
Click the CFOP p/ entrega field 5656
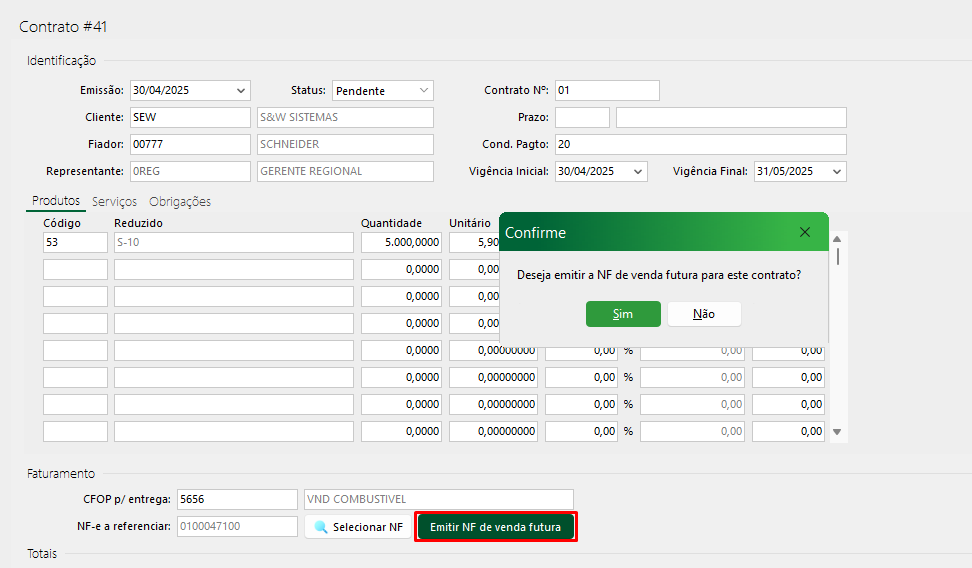pyautogui.click(x=237, y=500)
